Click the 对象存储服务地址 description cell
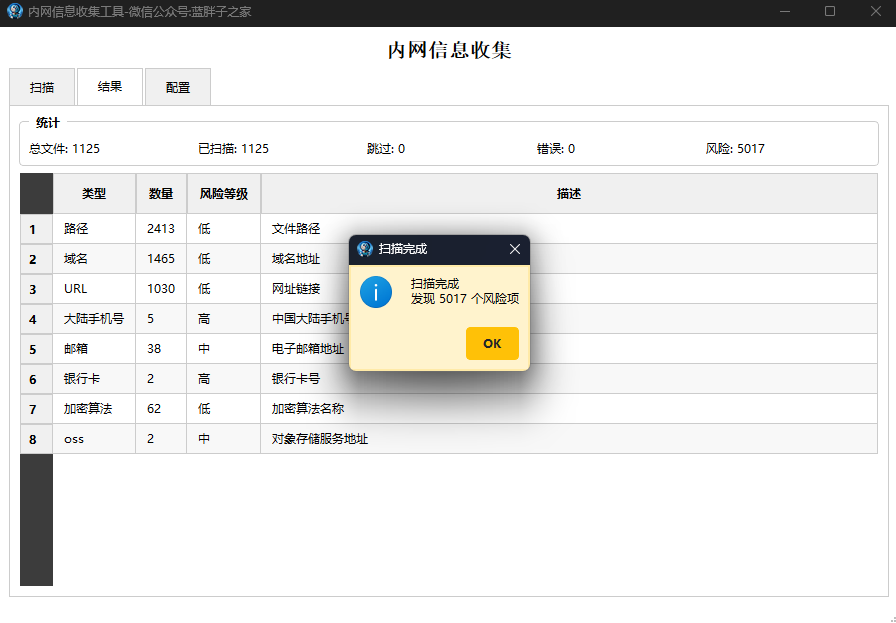This screenshot has width=896, height=623. [x=569, y=439]
